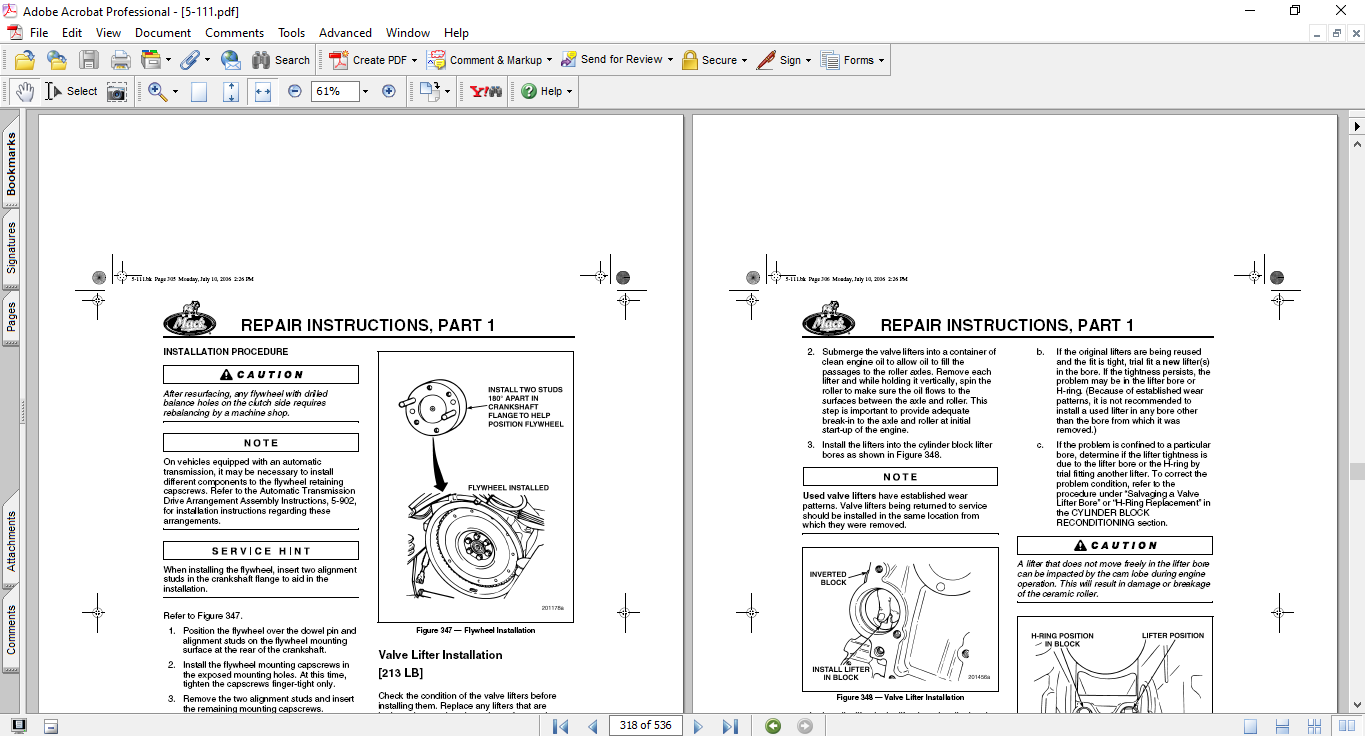1365x736 pixels.
Task: Go to the last page
Action: click(x=730, y=726)
